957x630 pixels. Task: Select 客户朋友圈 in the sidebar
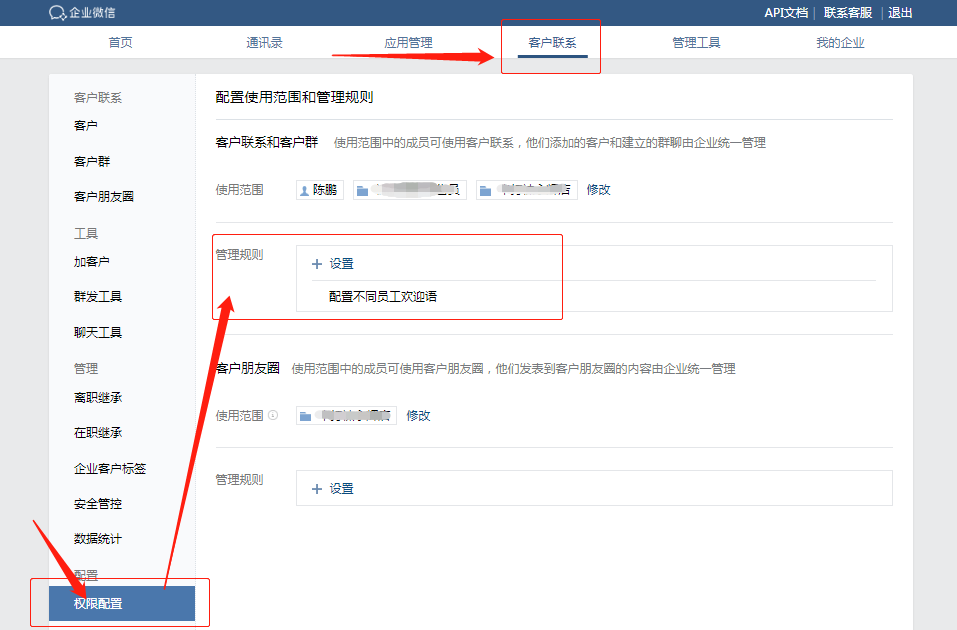[x=104, y=197]
